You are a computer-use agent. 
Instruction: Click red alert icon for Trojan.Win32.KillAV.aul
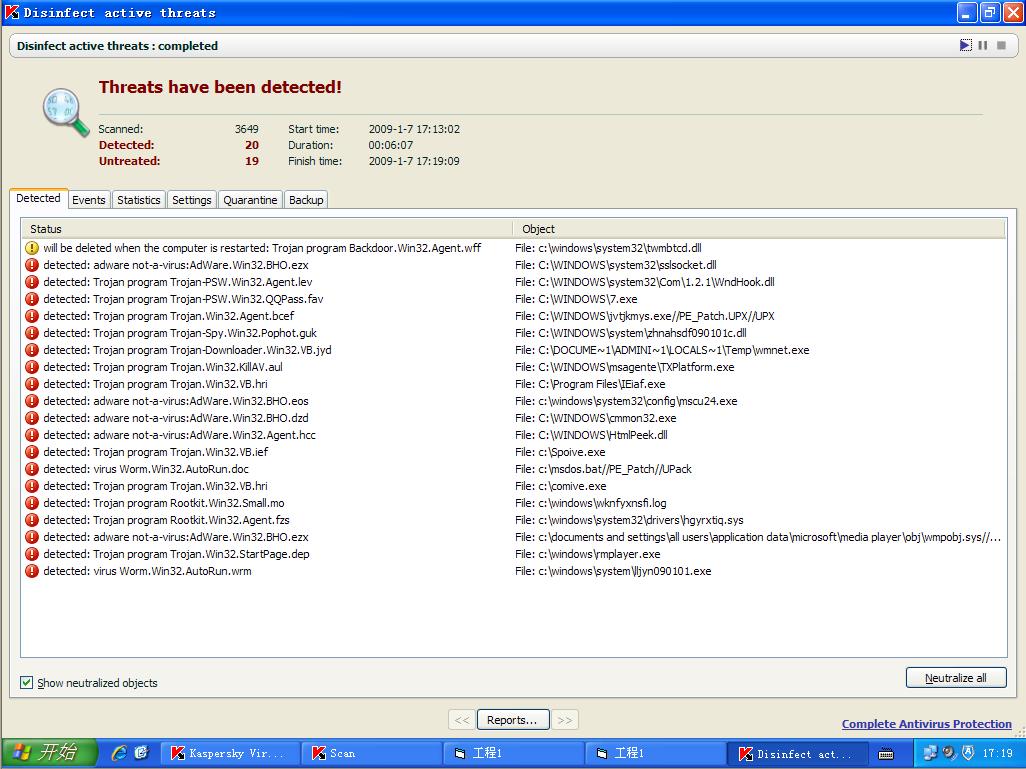[x=32, y=367]
